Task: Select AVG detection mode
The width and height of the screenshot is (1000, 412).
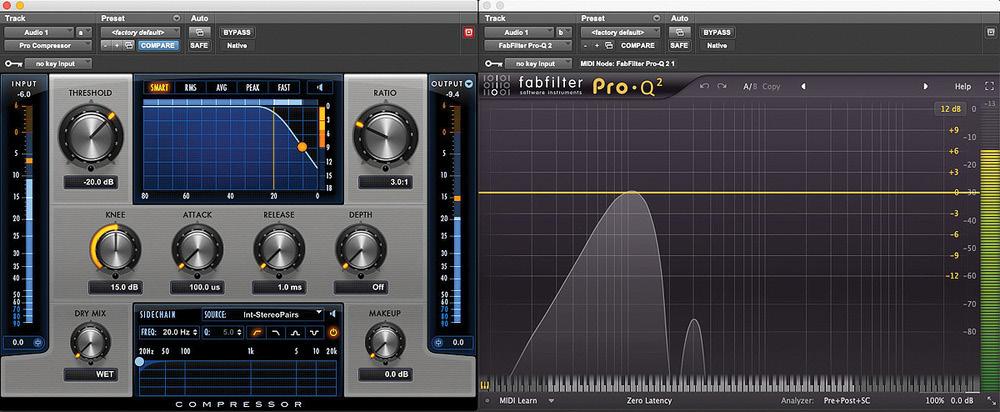Action: click(222, 87)
